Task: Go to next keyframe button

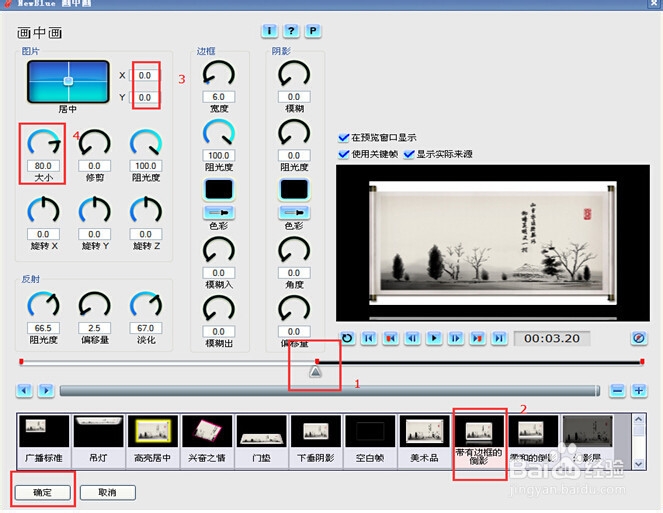Action: point(477,338)
